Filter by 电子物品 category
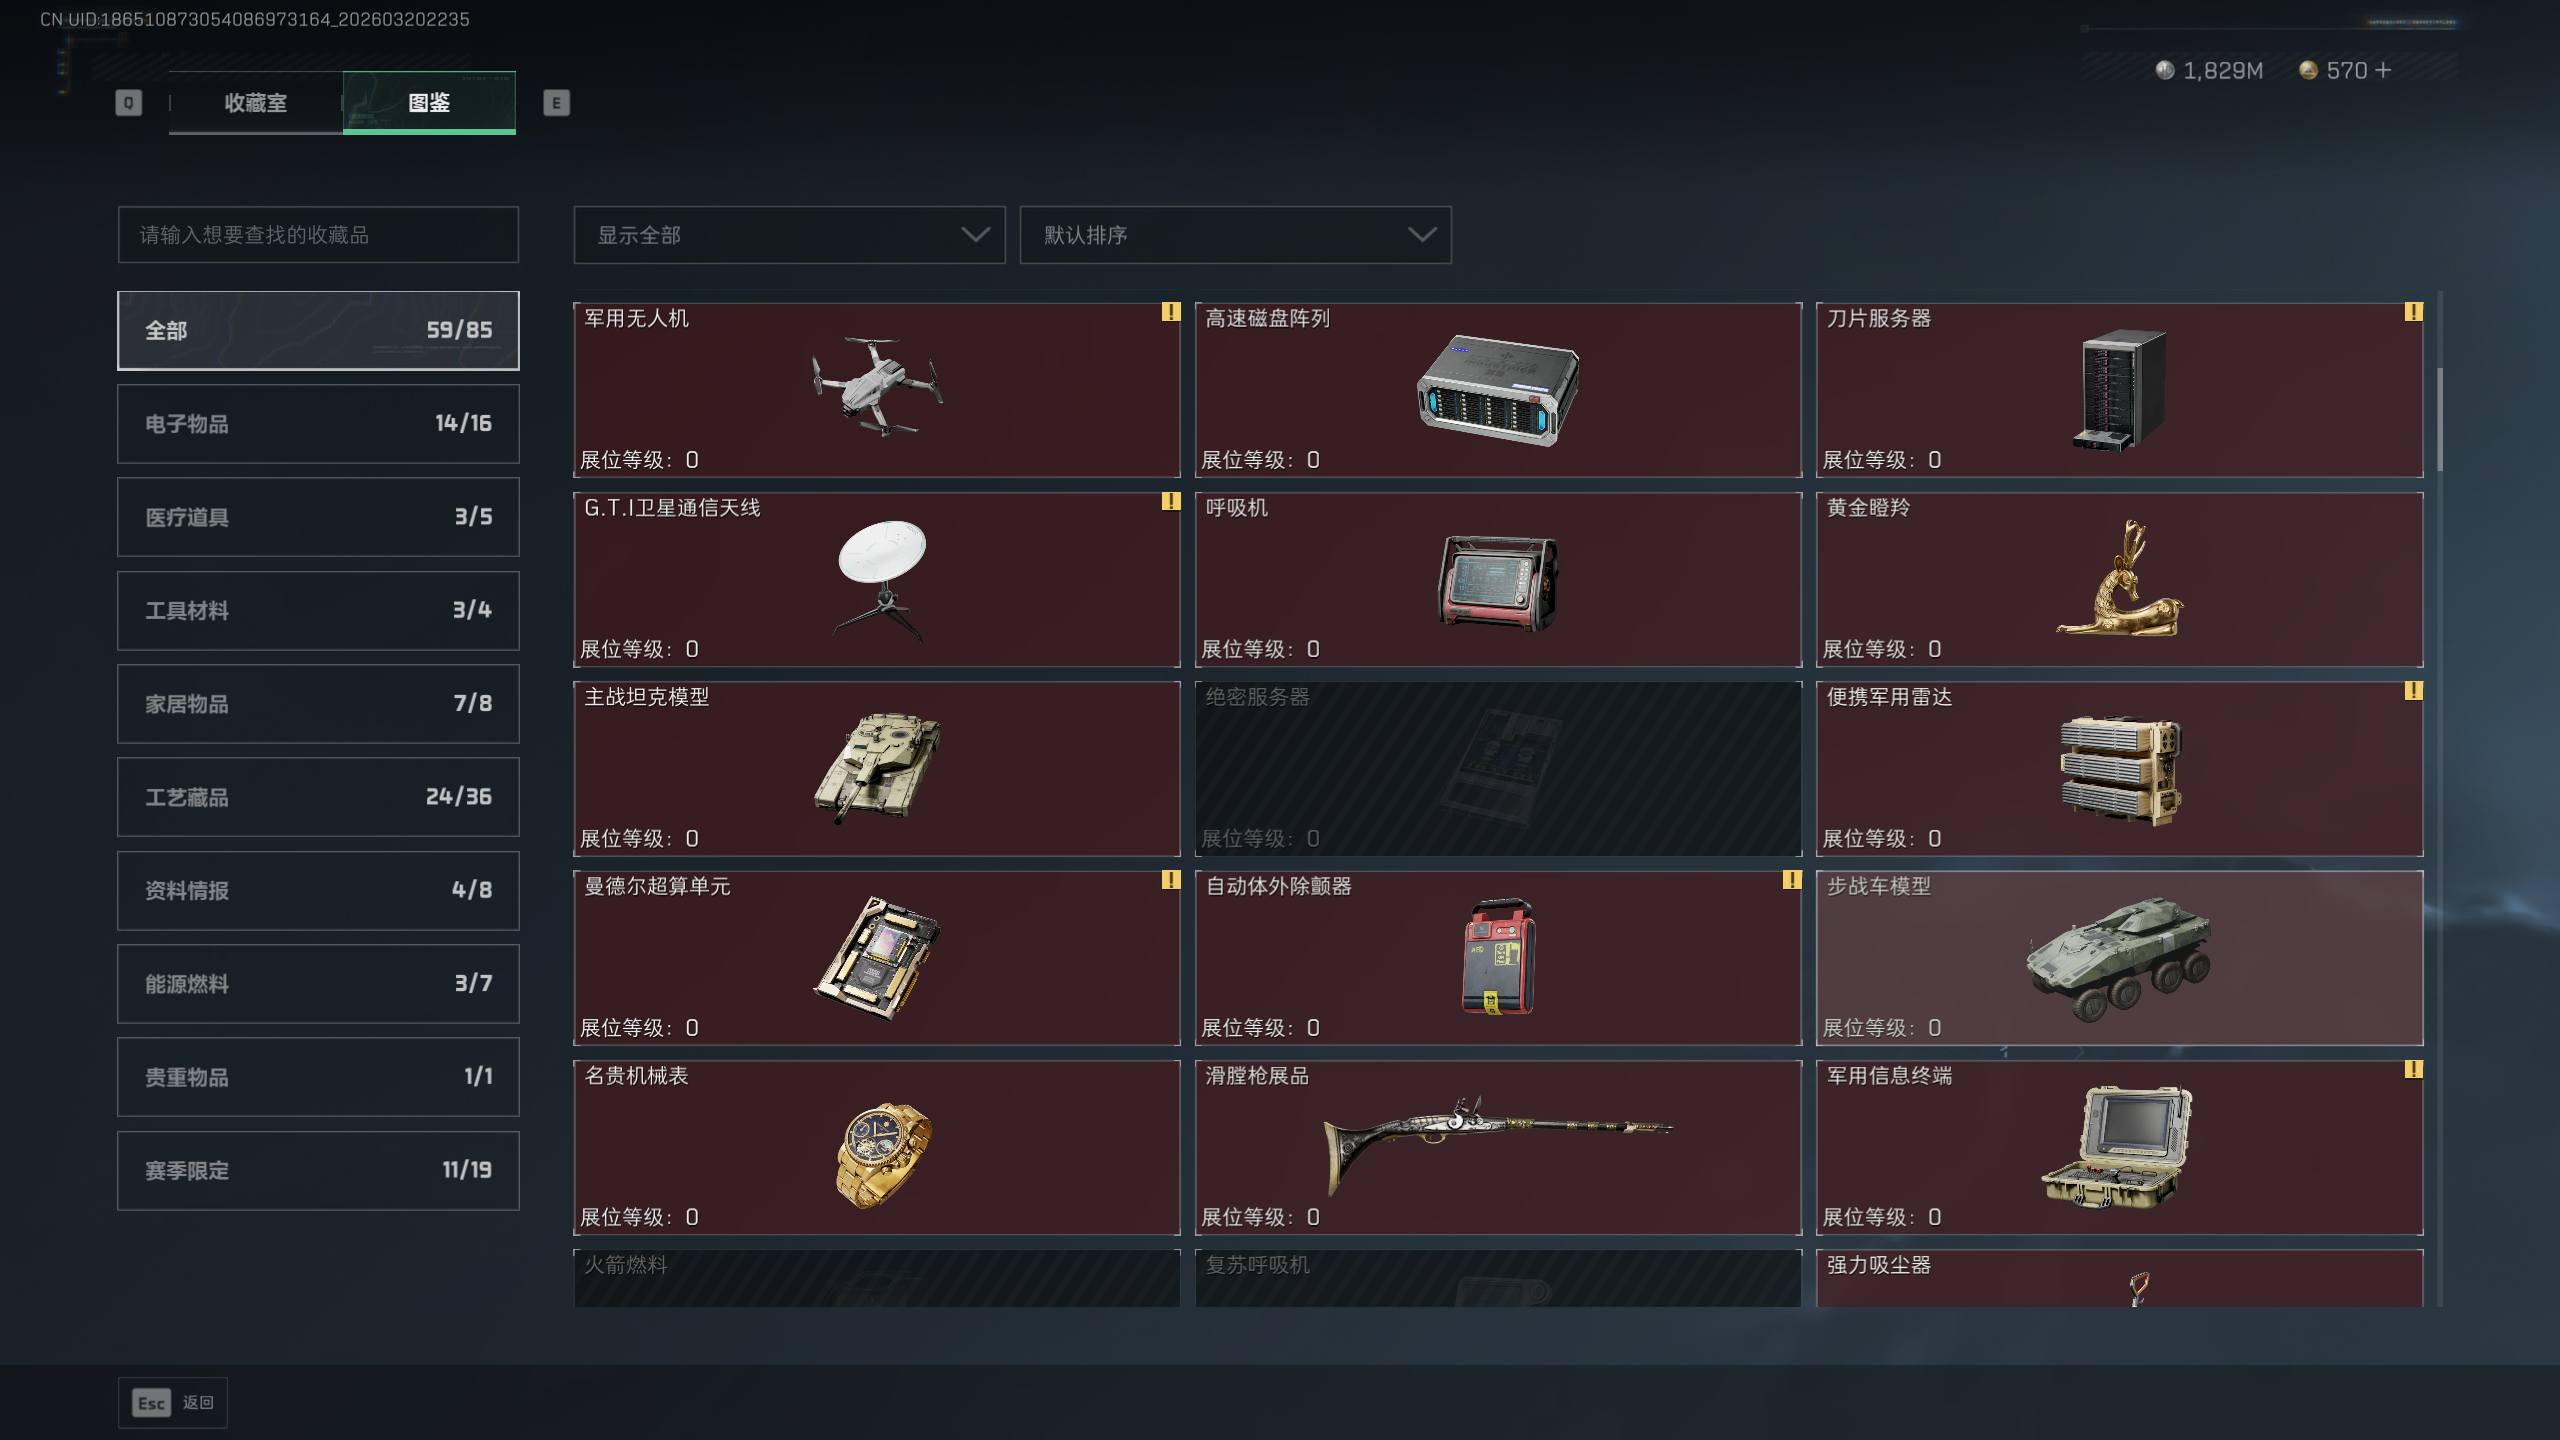This screenshot has height=1440, width=2560. [318, 424]
